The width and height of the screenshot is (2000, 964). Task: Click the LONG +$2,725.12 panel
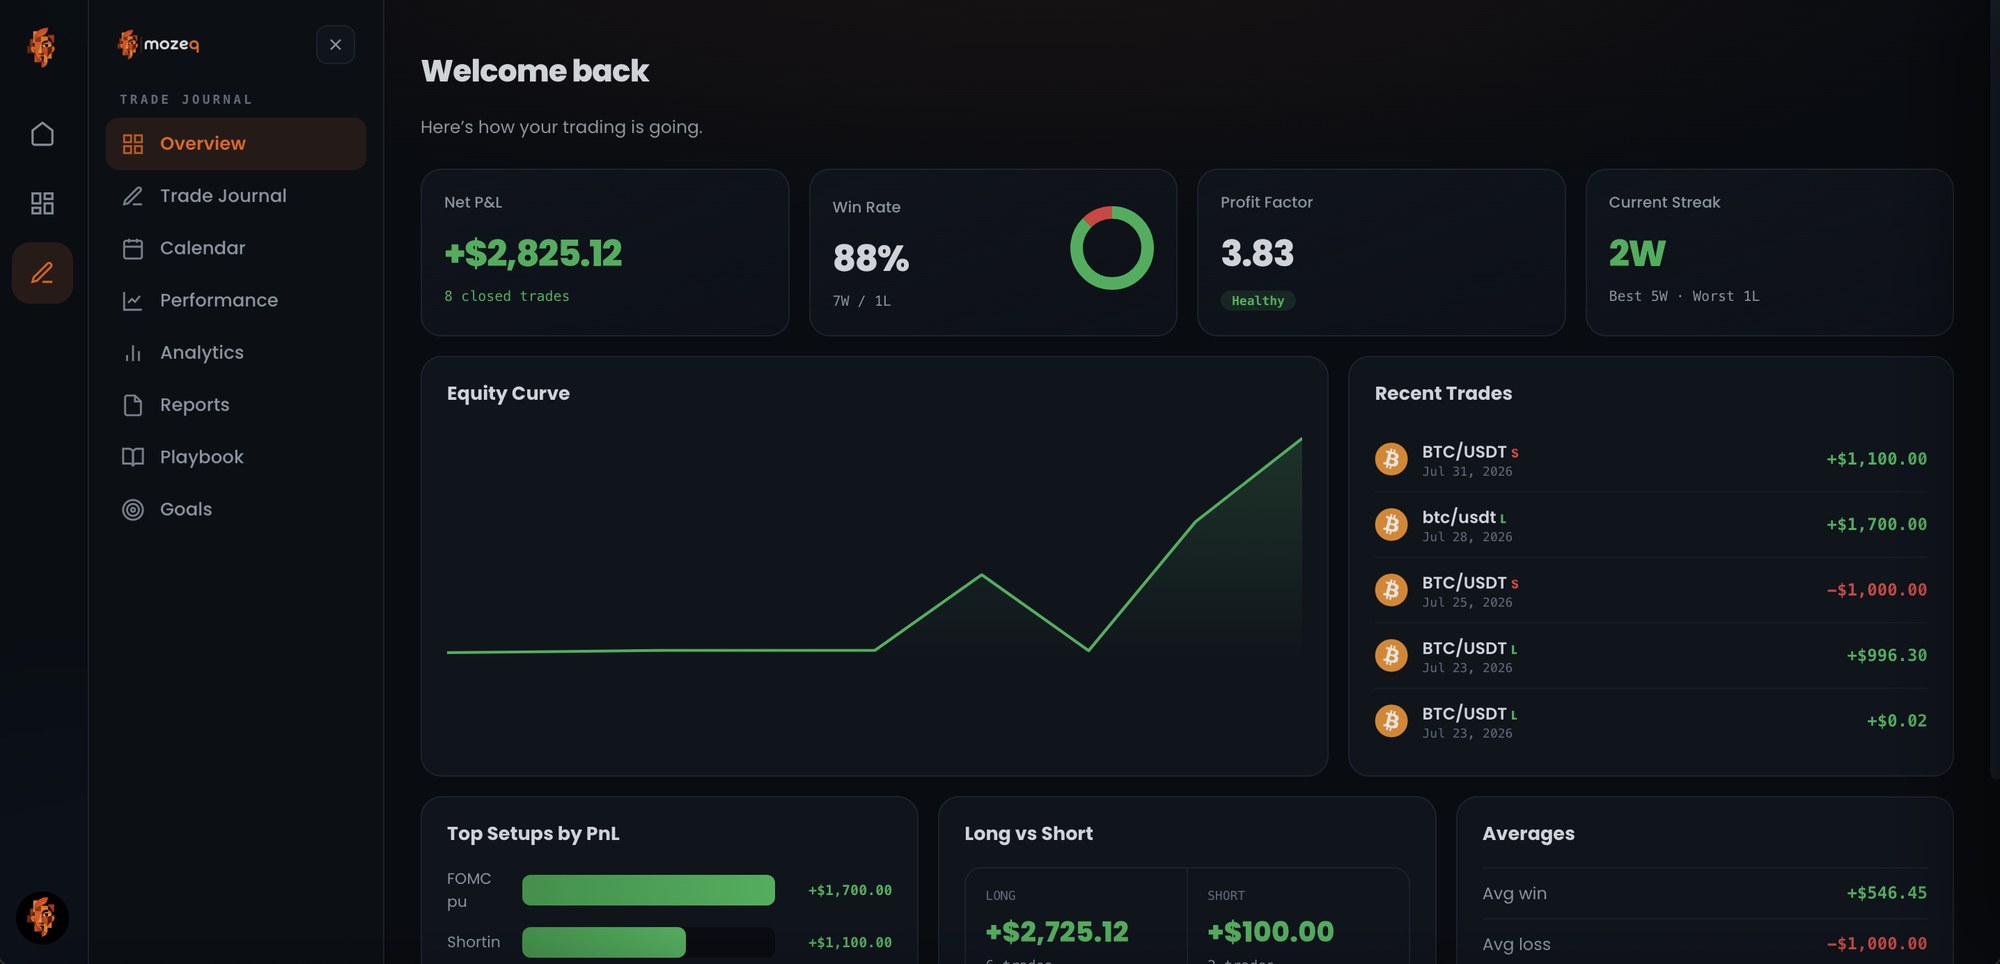coord(1076,916)
